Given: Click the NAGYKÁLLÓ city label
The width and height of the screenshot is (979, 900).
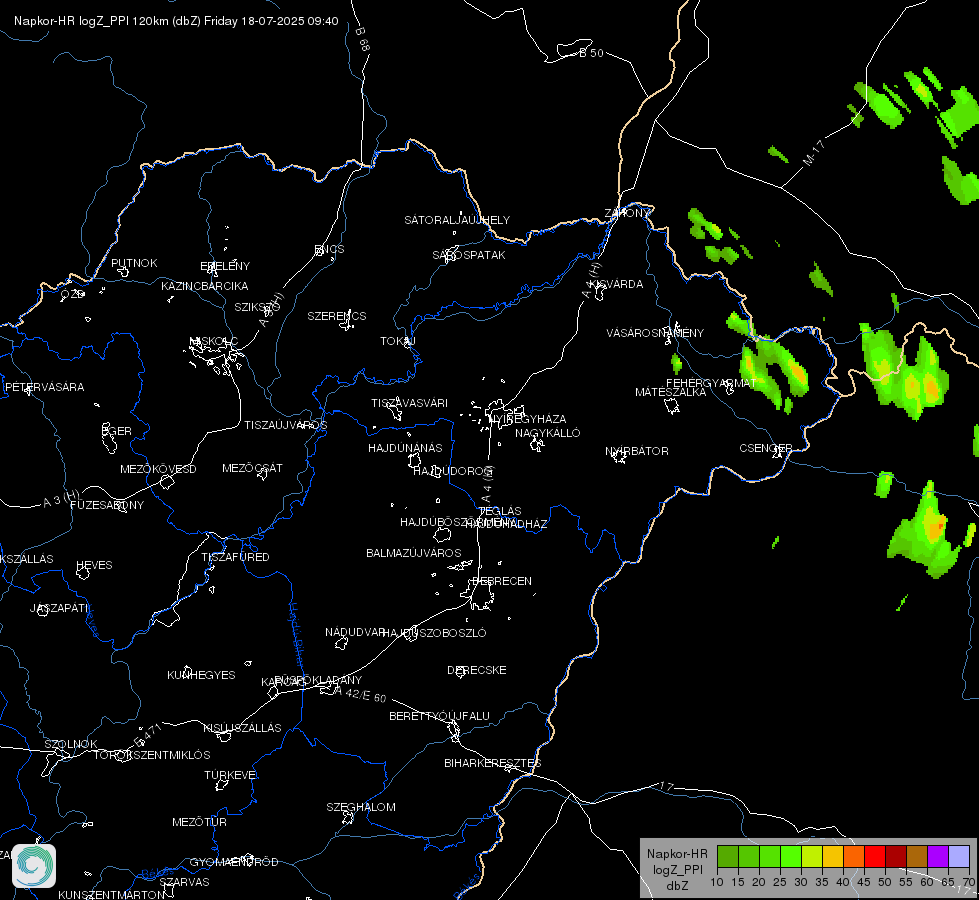Looking at the screenshot, I should tap(548, 433).
